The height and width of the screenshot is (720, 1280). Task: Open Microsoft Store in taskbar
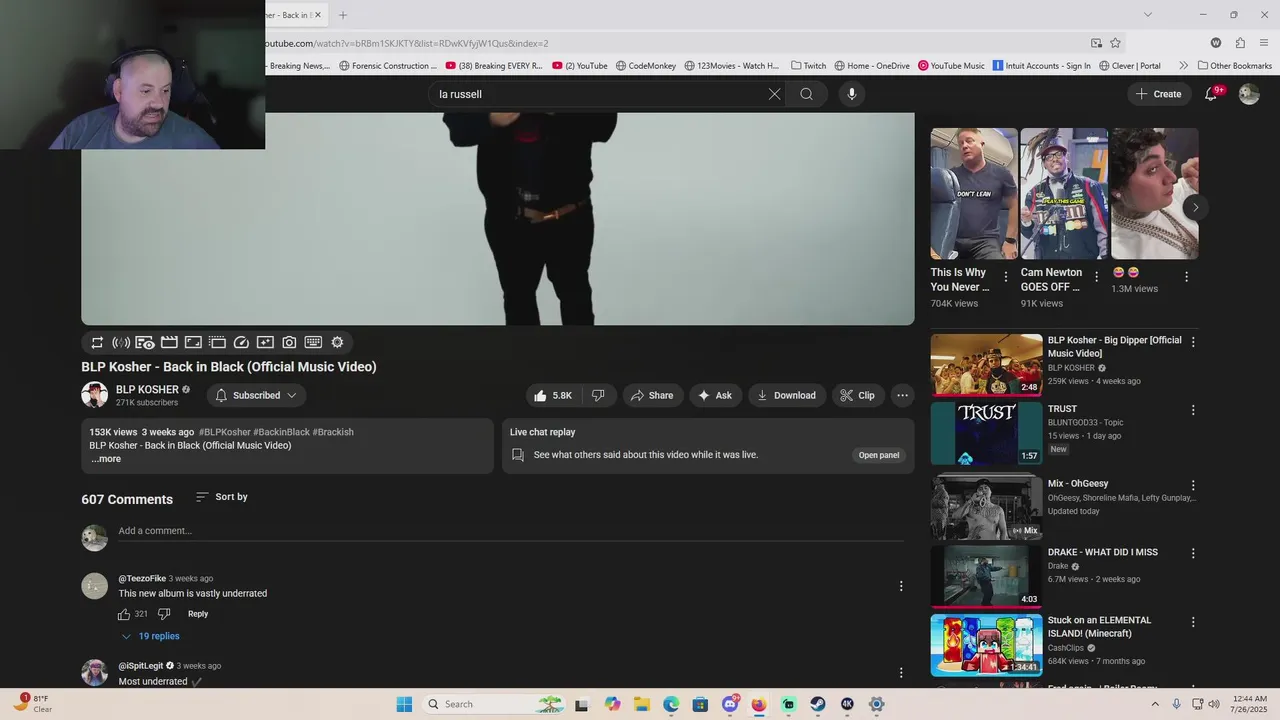click(700, 704)
